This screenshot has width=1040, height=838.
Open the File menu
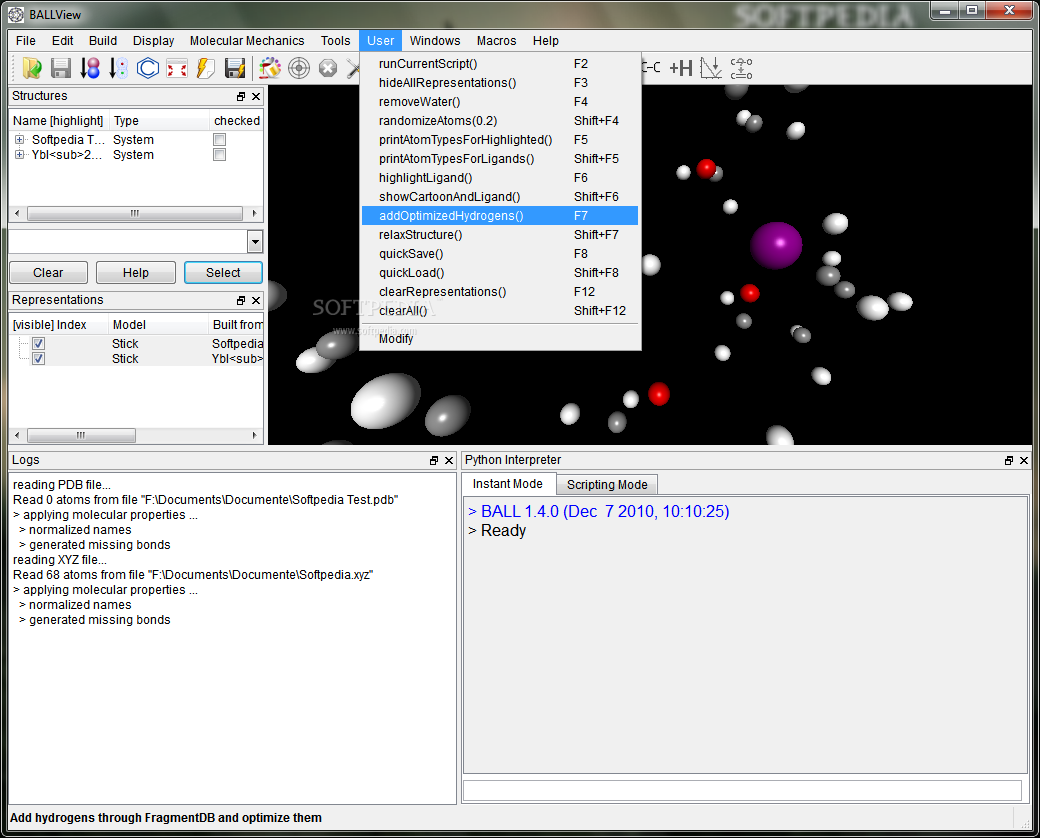pos(26,40)
